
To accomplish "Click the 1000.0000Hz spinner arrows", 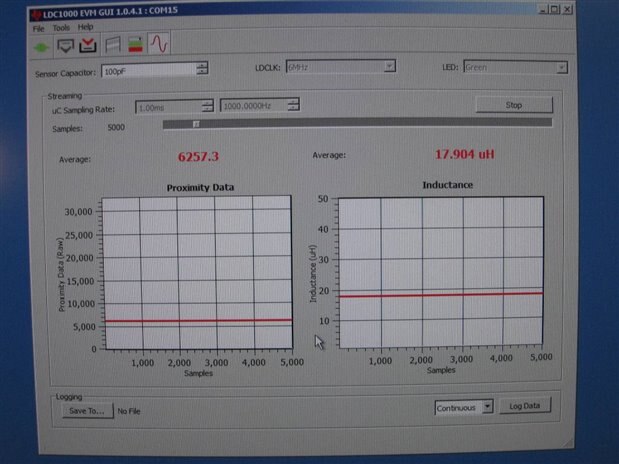I will click(x=293, y=105).
